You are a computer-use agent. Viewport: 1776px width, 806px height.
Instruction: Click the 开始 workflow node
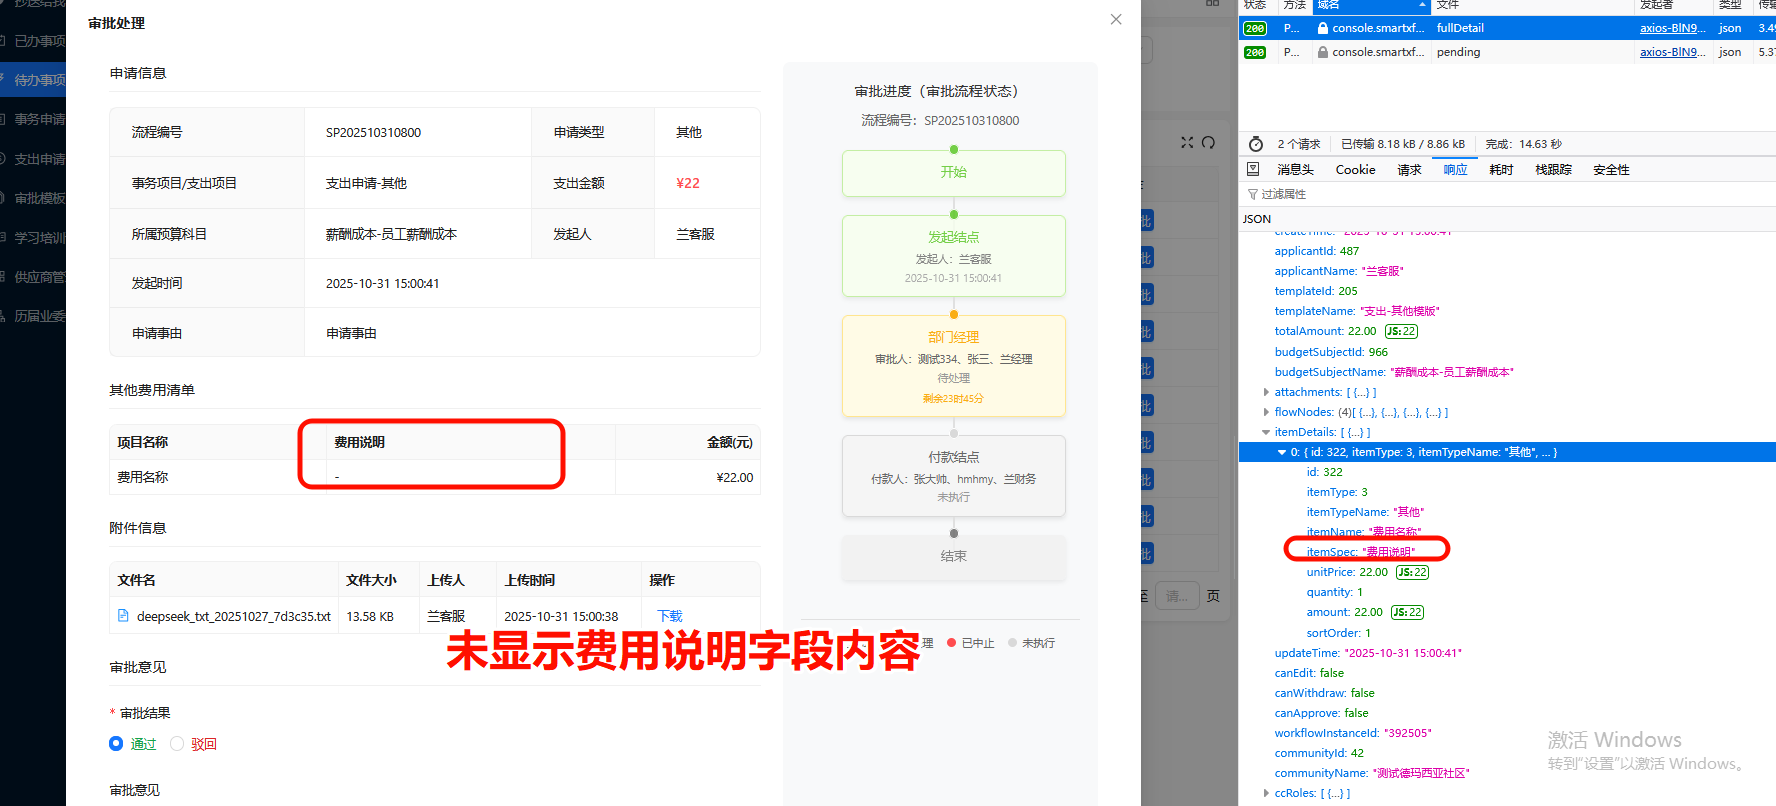[x=953, y=172]
